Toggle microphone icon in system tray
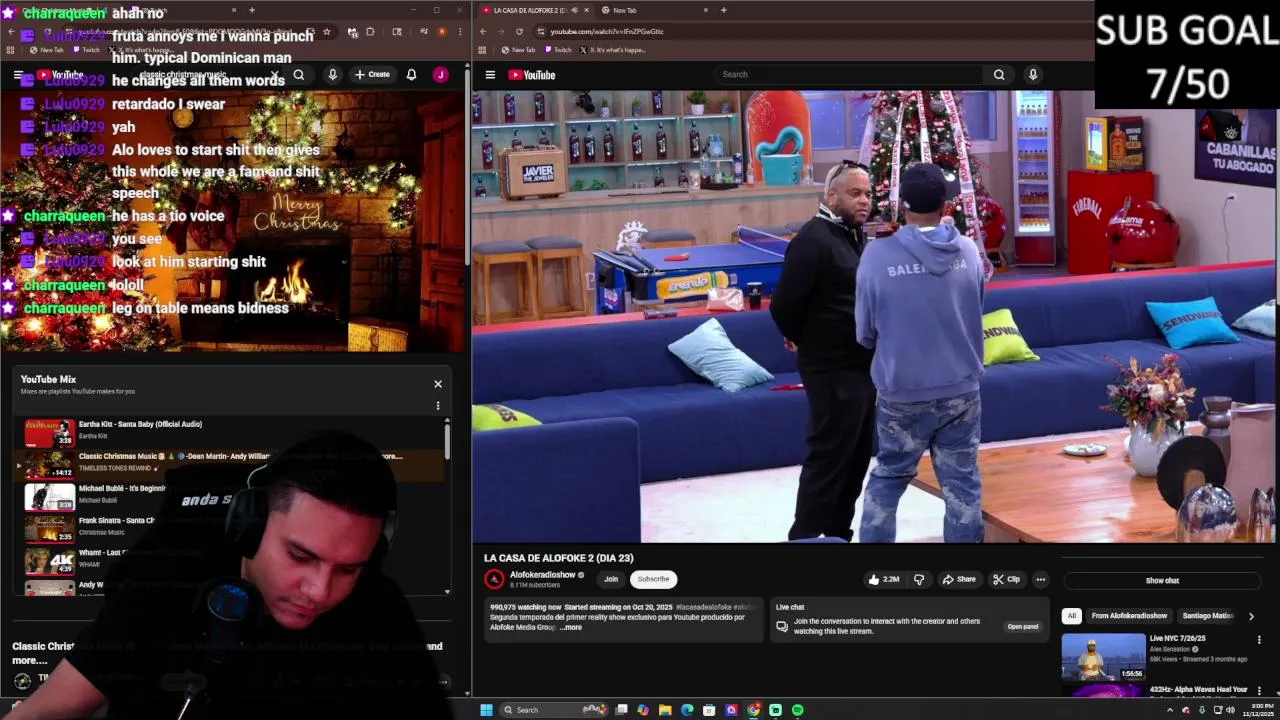The height and width of the screenshot is (720, 1280). tap(1202, 710)
